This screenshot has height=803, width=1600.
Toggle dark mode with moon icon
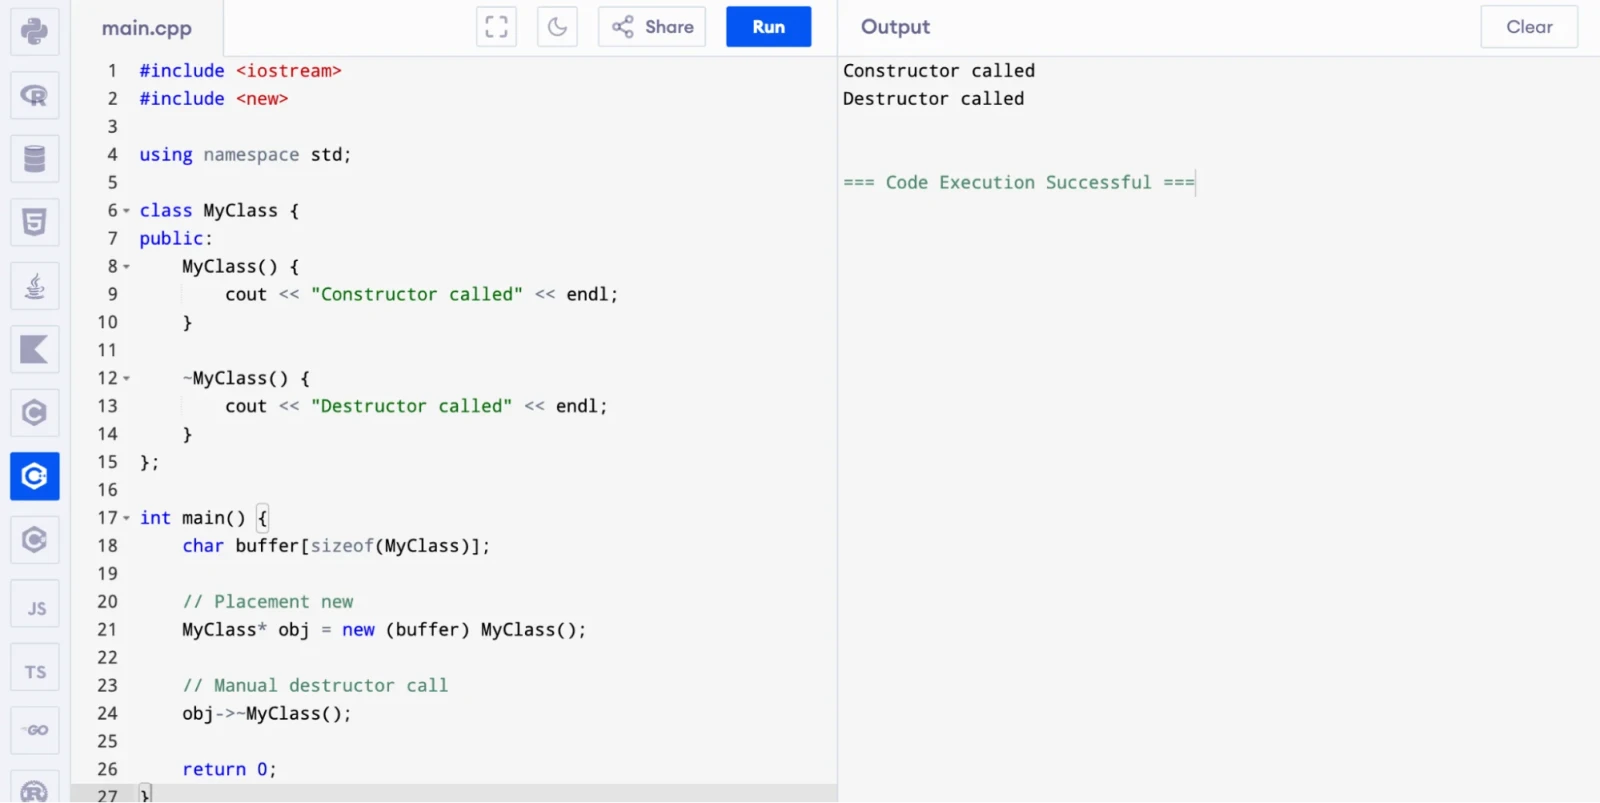(558, 27)
